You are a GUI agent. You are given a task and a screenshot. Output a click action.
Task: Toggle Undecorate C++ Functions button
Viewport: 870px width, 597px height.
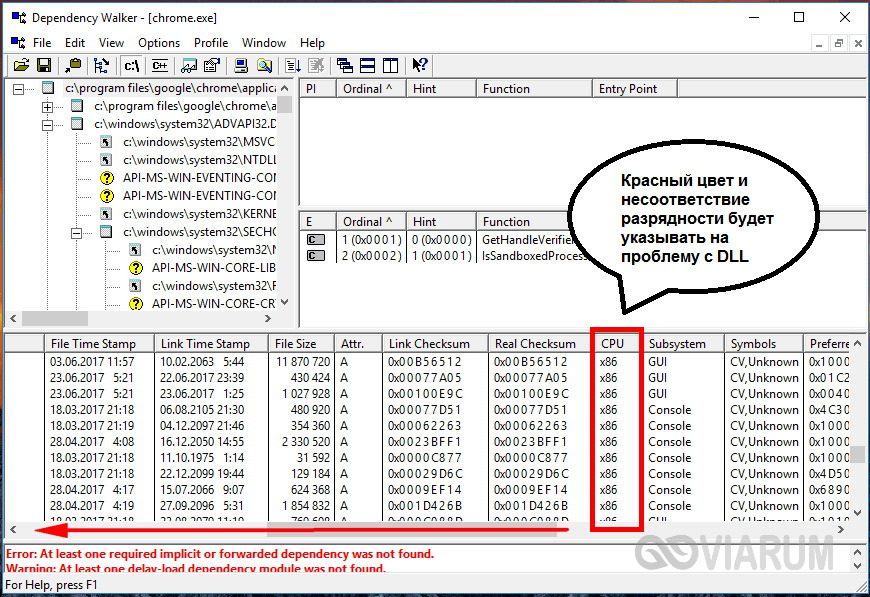[160, 65]
